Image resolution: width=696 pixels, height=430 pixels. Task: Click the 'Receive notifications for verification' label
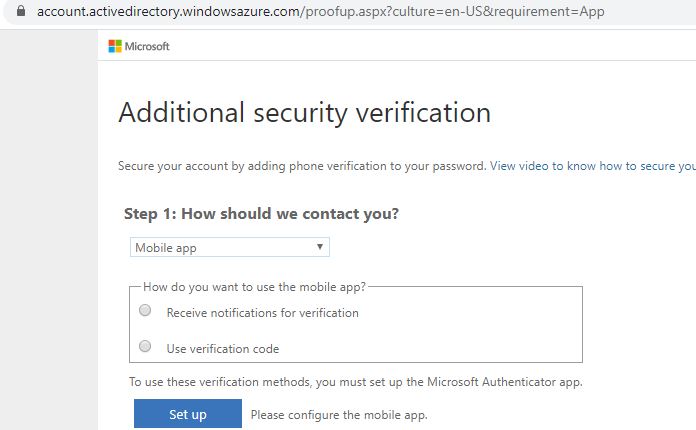(262, 313)
